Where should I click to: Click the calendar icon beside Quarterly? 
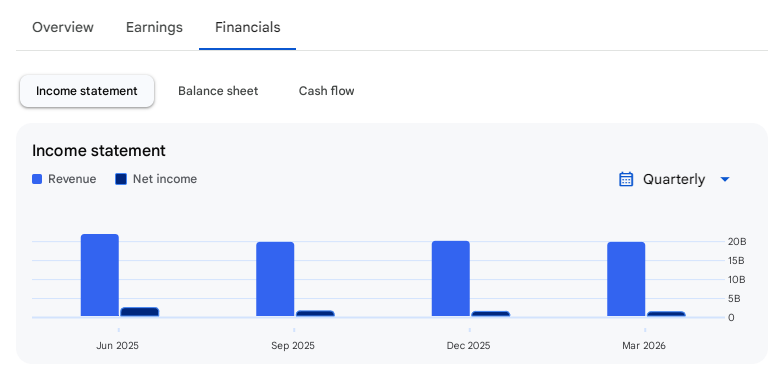tap(626, 179)
